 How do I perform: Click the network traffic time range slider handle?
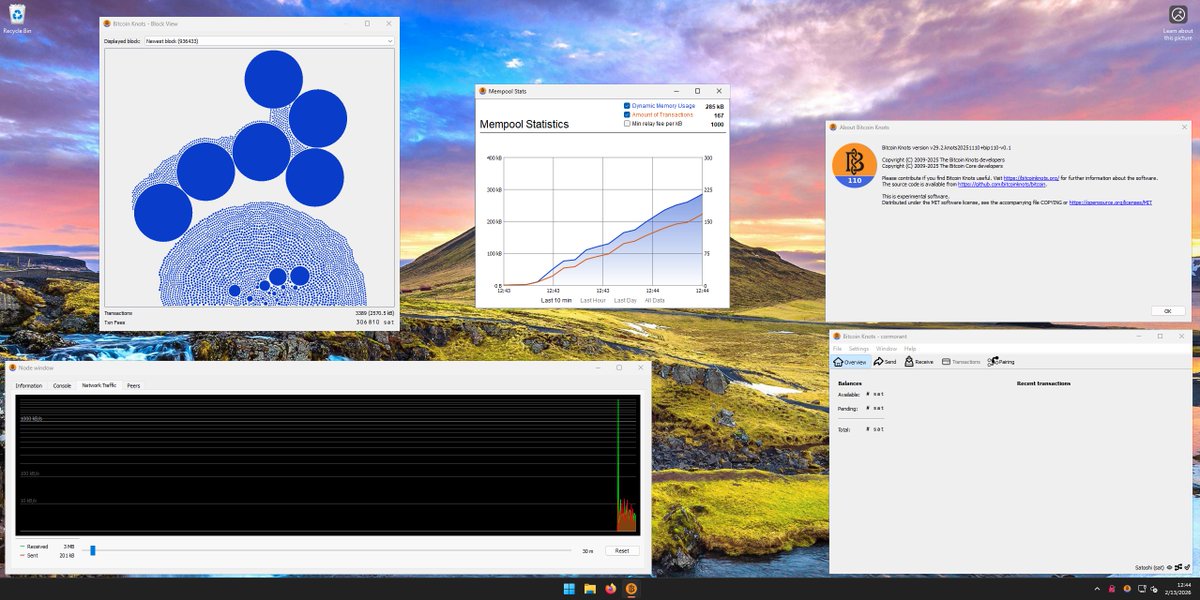point(93,550)
